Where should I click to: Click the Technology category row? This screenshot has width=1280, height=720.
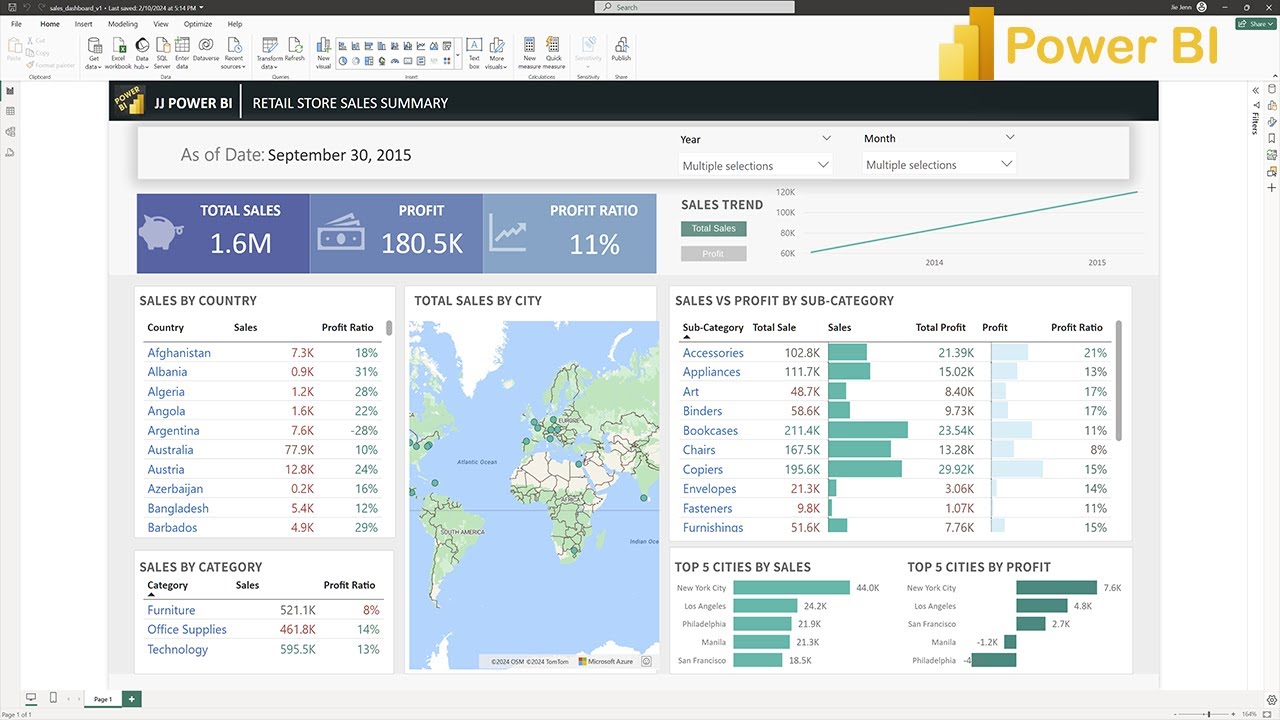click(x=264, y=649)
